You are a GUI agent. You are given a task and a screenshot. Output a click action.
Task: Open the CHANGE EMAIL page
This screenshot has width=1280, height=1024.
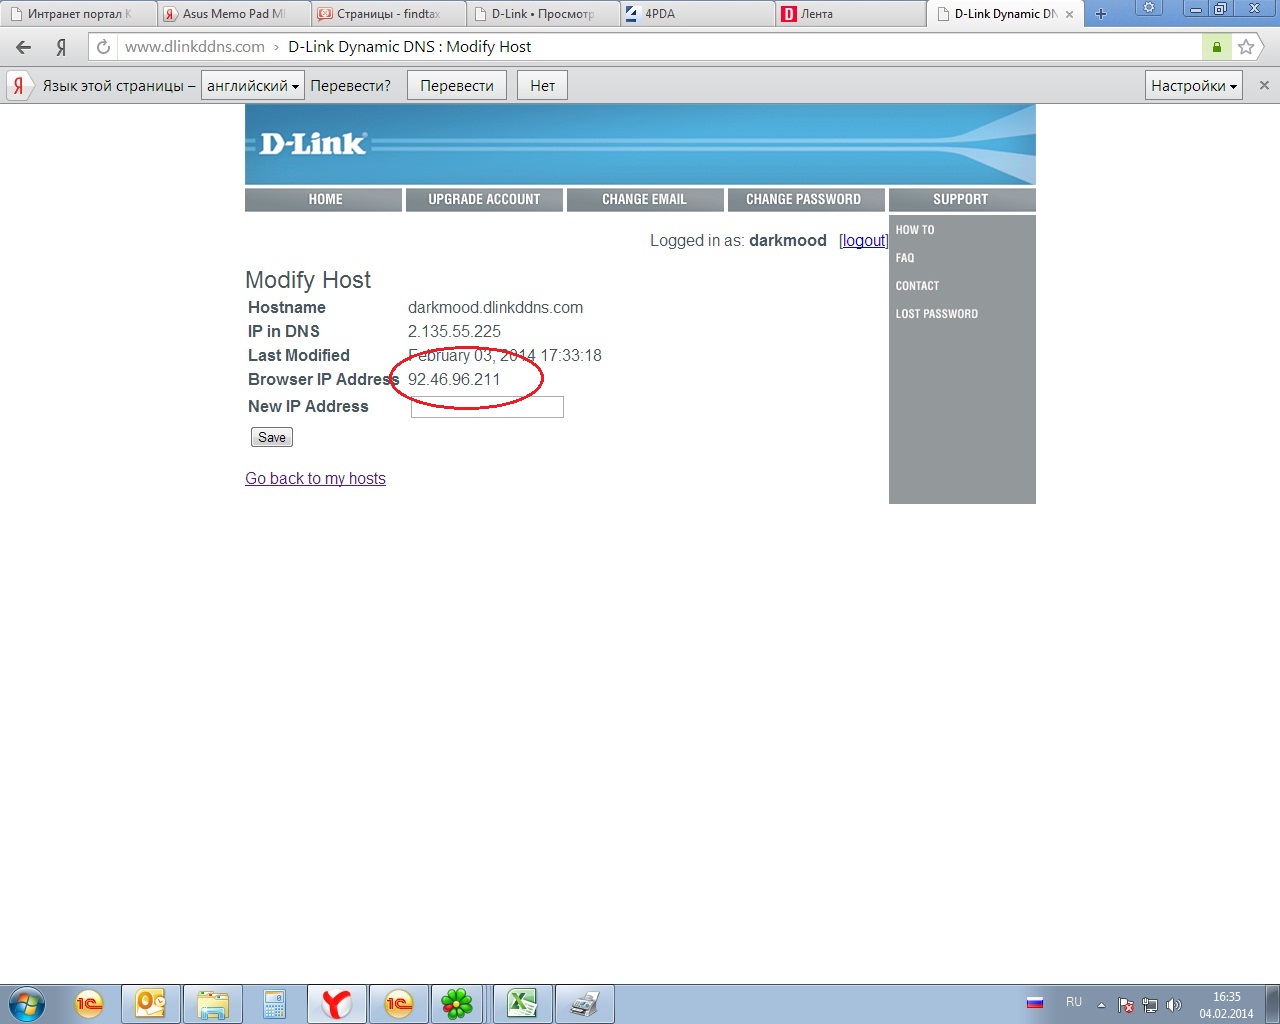pos(645,200)
